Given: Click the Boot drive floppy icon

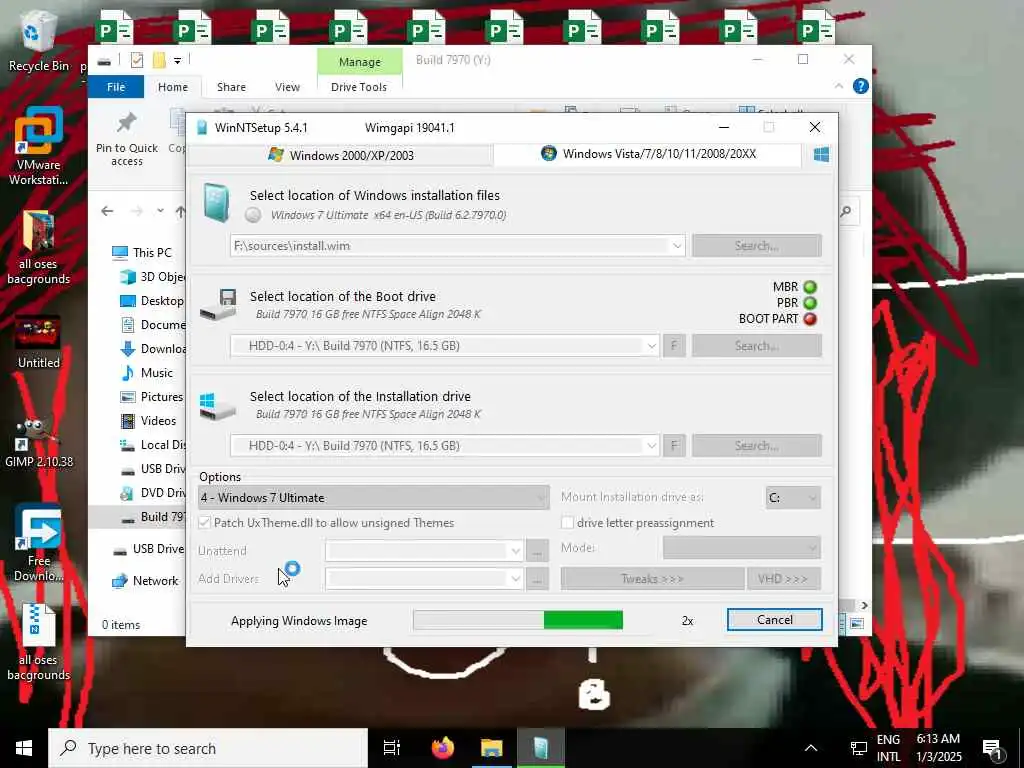Looking at the screenshot, I should pos(218,304).
